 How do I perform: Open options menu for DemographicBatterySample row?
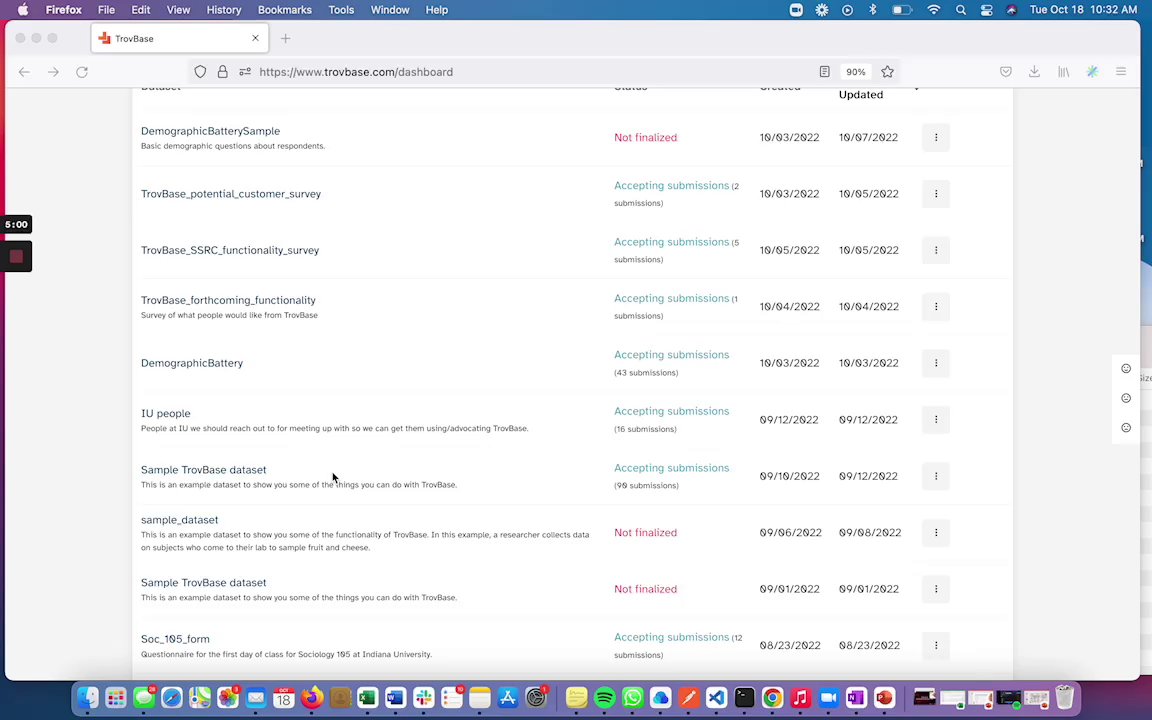[x=936, y=137]
